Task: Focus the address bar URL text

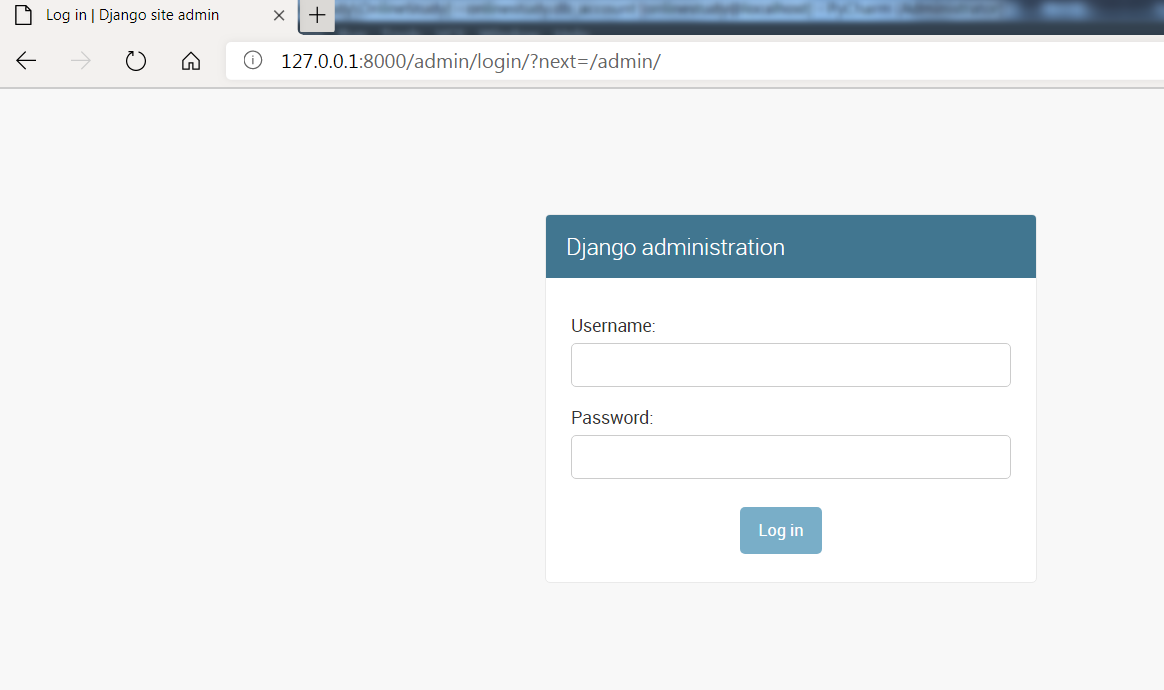Action: 471,61
